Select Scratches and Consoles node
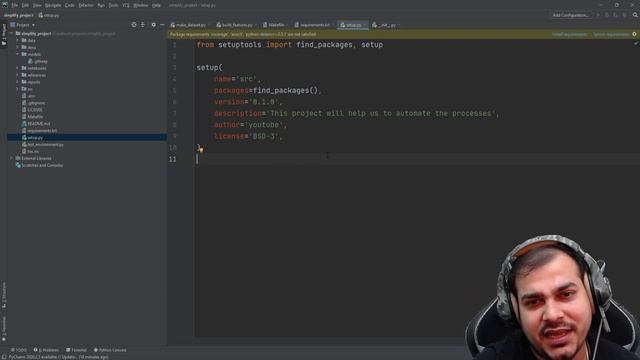This screenshot has width=640, height=360. [x=39, y=165]
